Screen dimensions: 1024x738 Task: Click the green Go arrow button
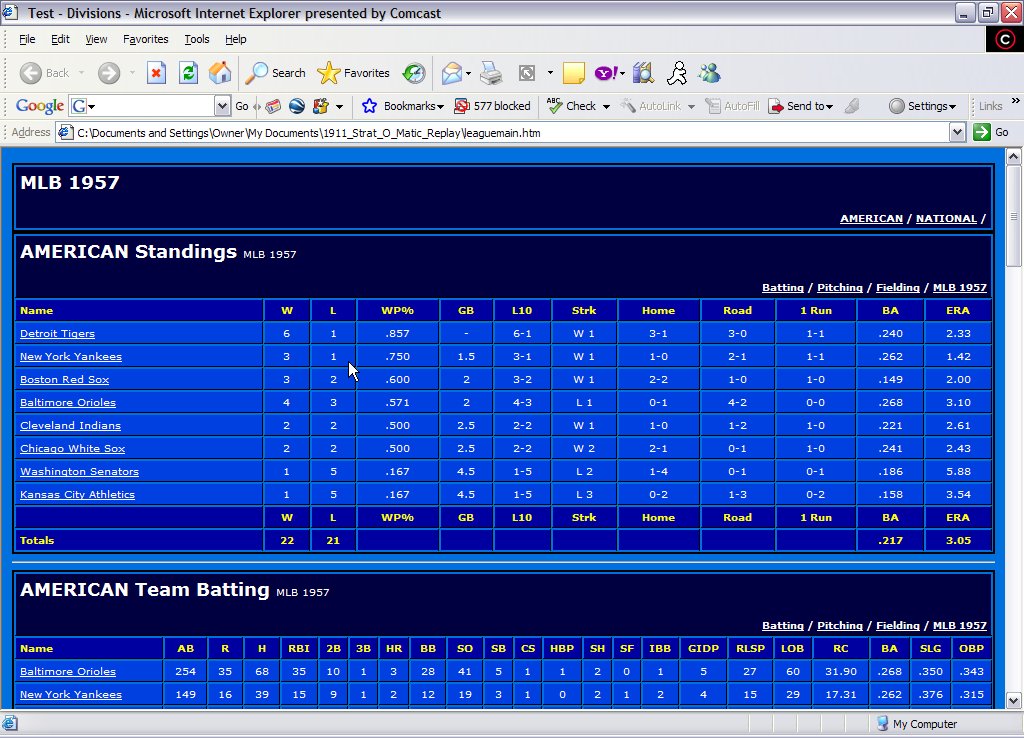(982, 133)
